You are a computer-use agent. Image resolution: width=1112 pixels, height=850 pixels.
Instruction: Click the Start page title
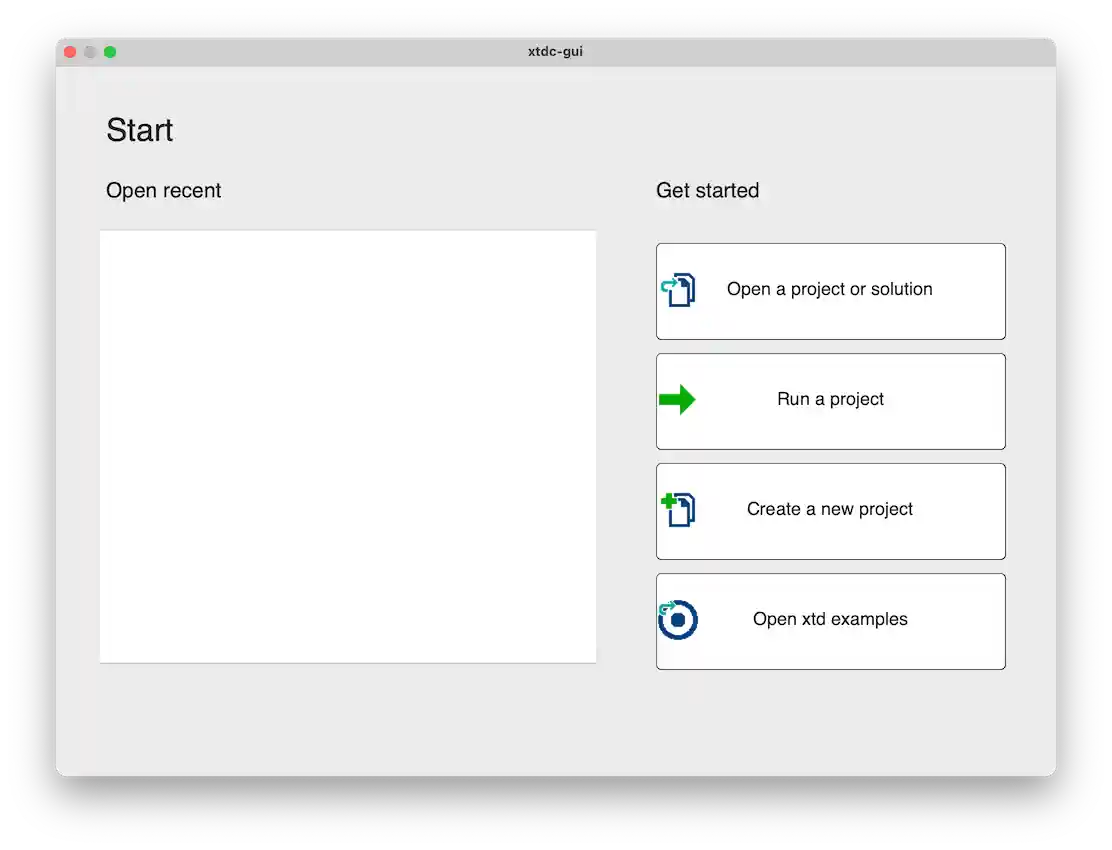(x=139, y=129)
